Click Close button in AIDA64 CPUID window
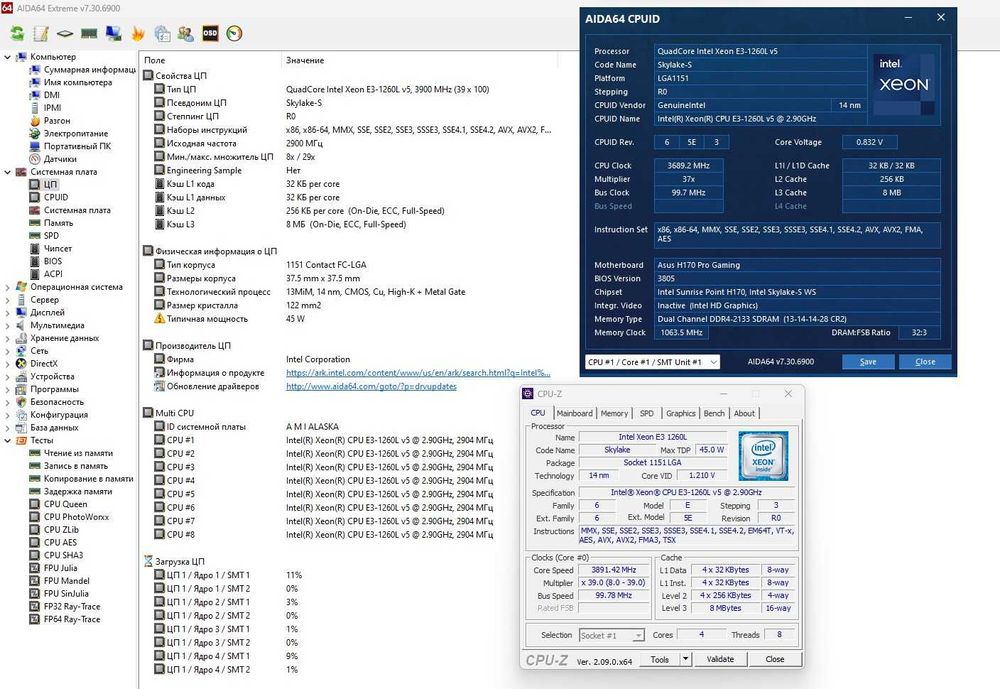Viewport: 1000px width, 689px height. 925,362
